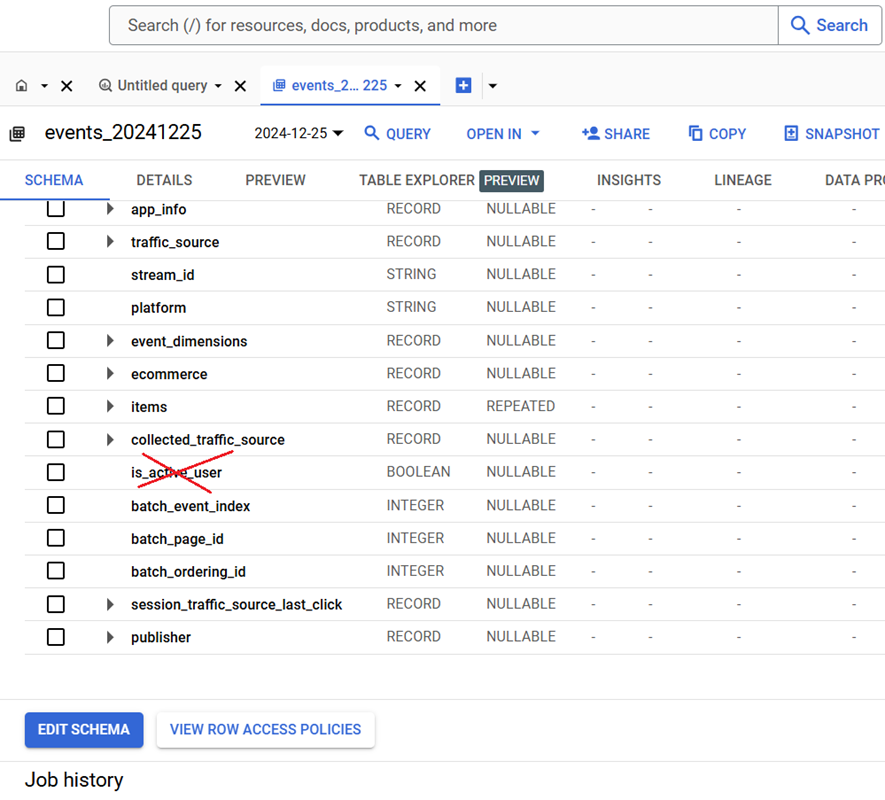
Task: Close the Untitled query tab
Action: pos(240,86)
